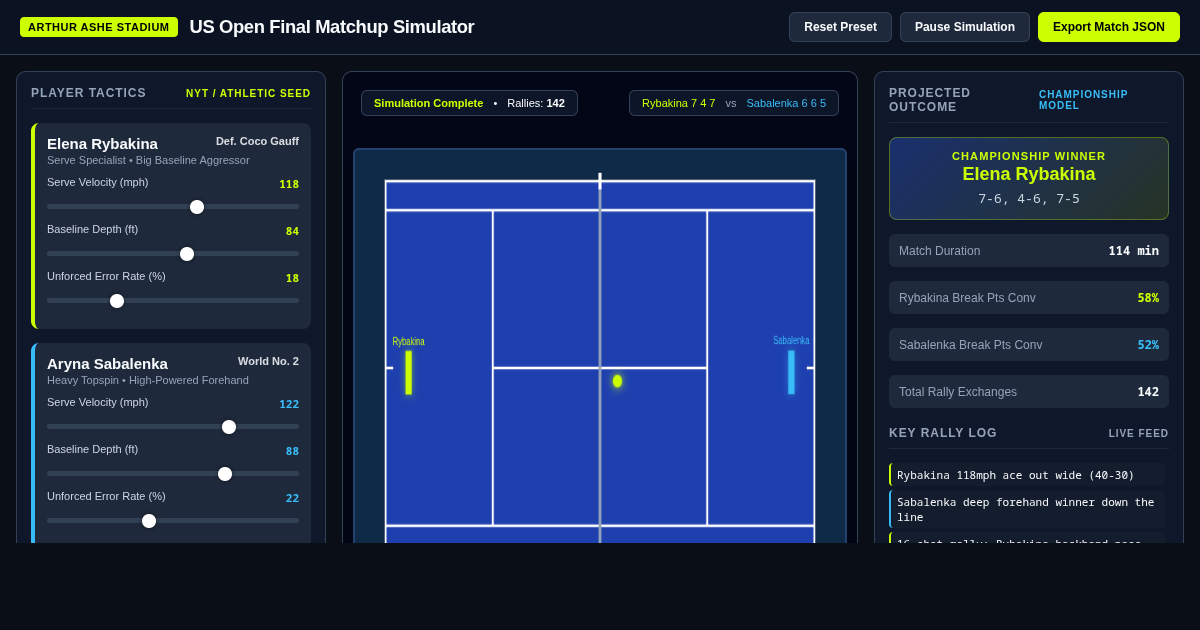Click the NYT / Athletic Seed label

[248, 93]
